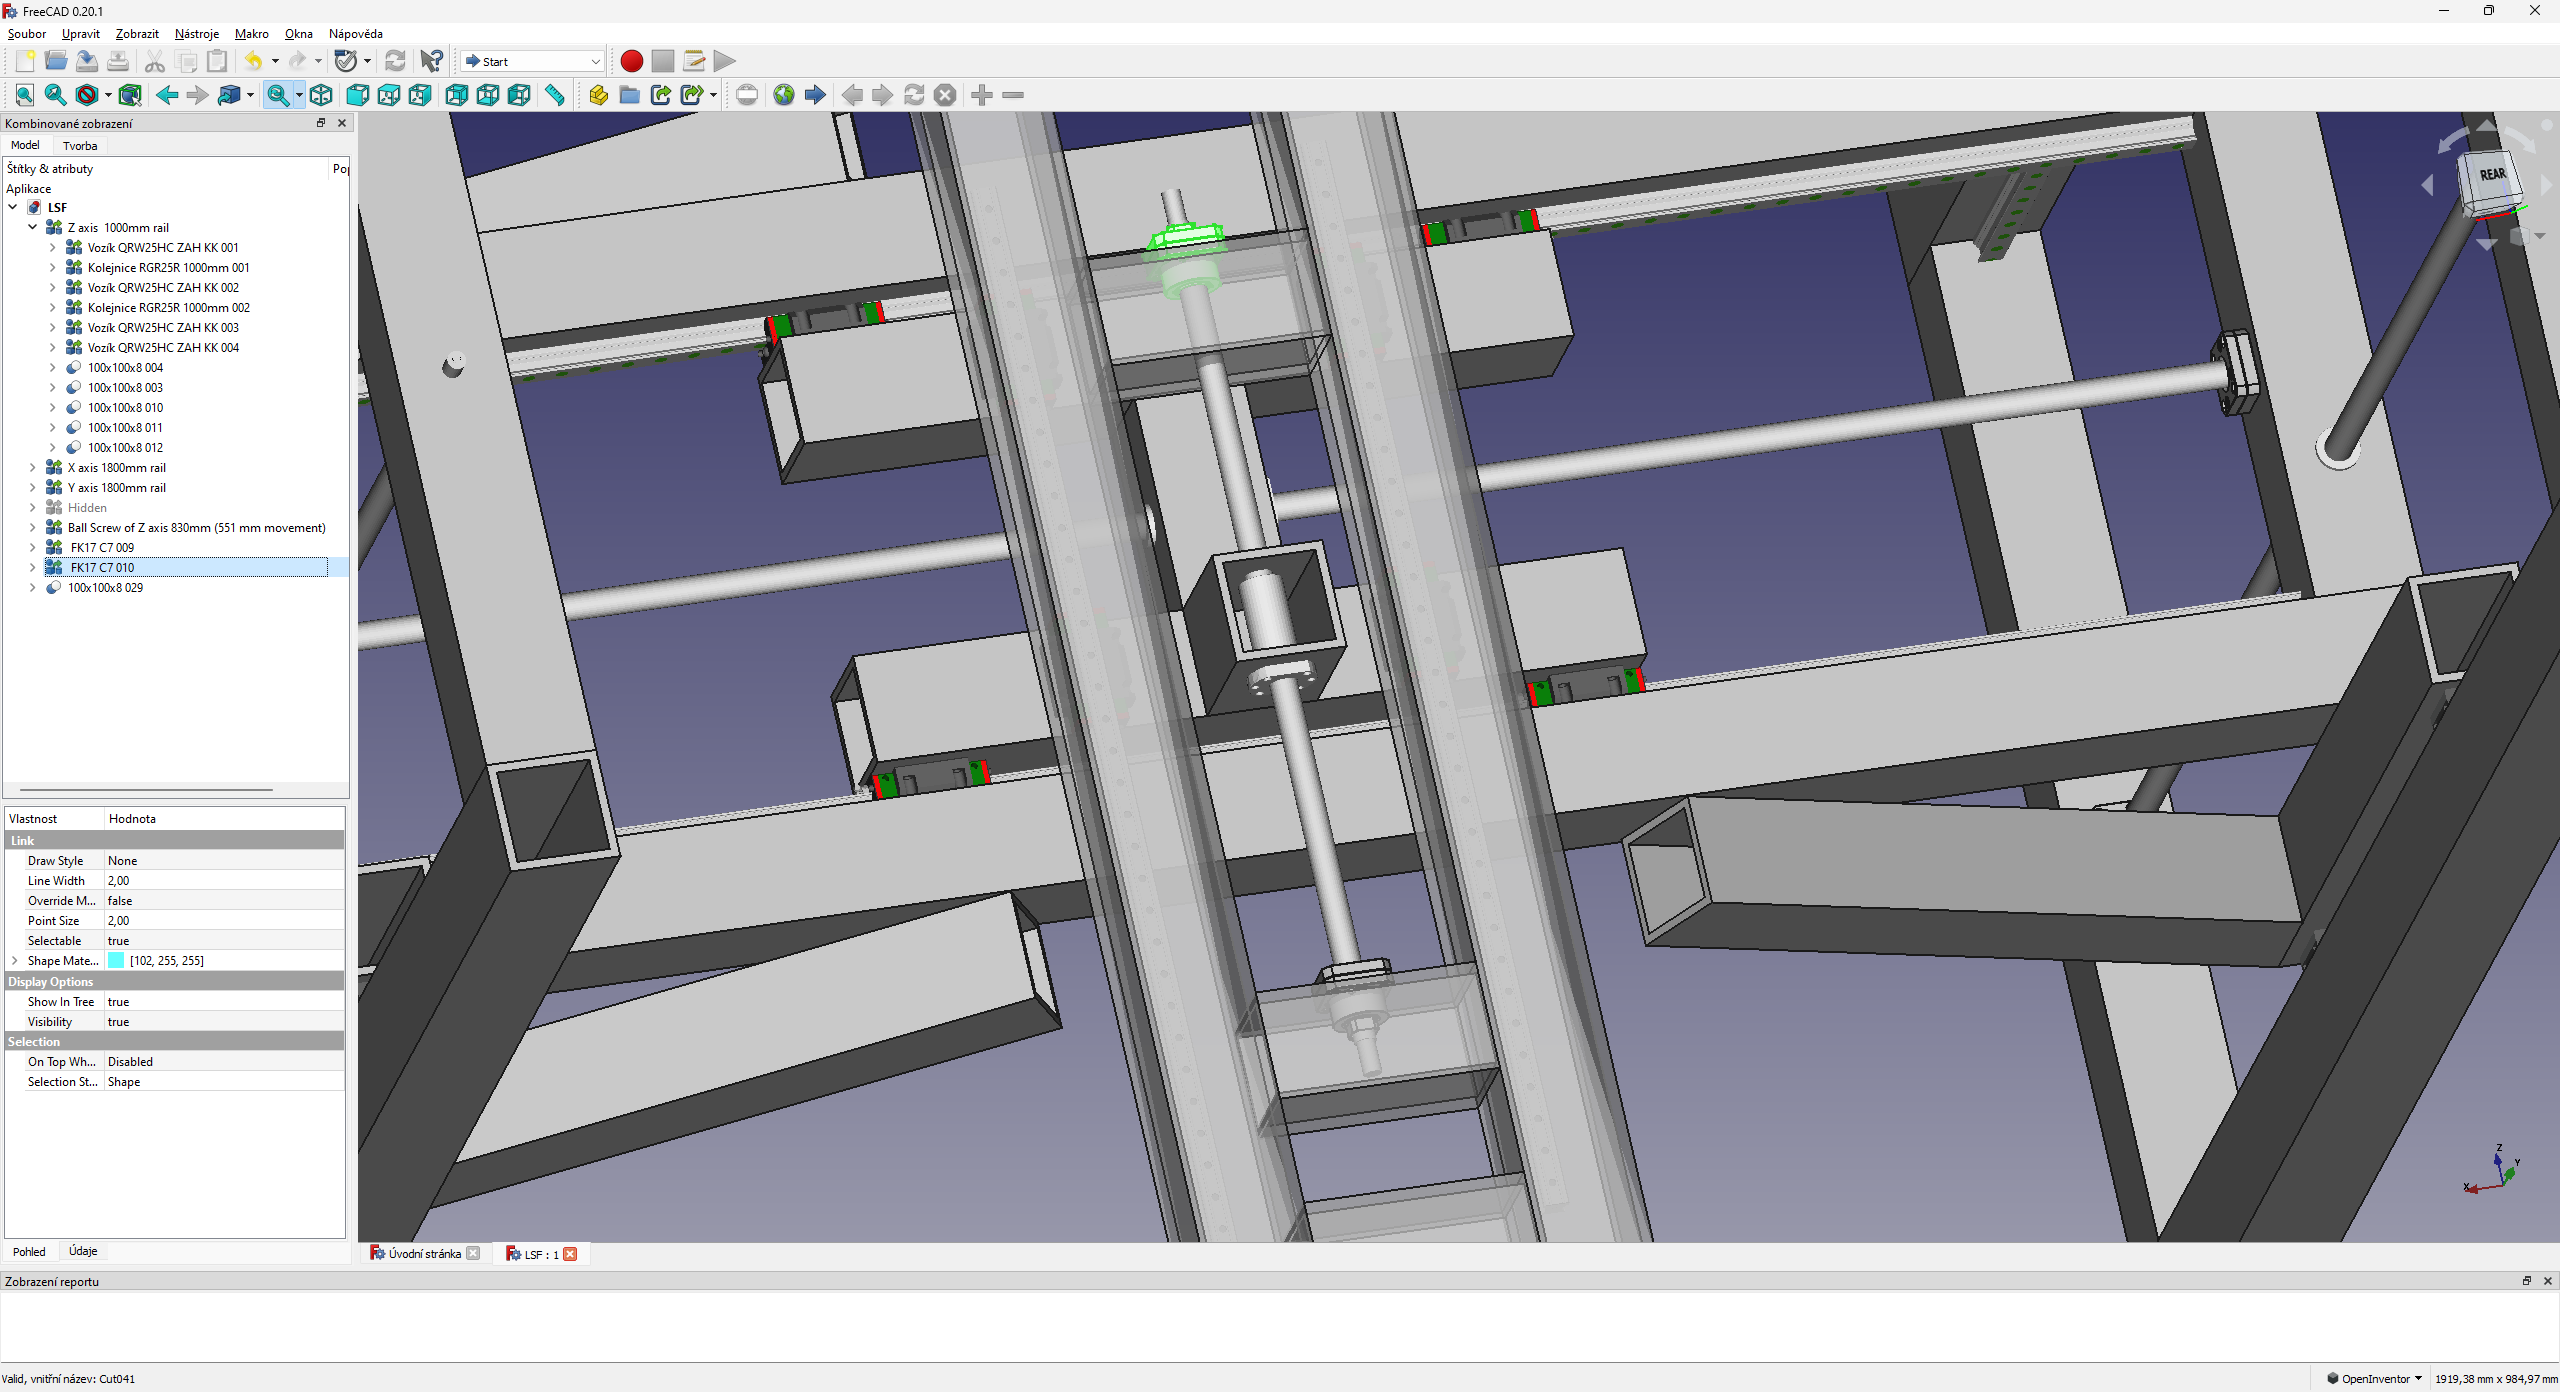Click the Fit All view icon
Image resolution: width=2560 pixels, height=1392 pixels.
[x=25, y=95]
